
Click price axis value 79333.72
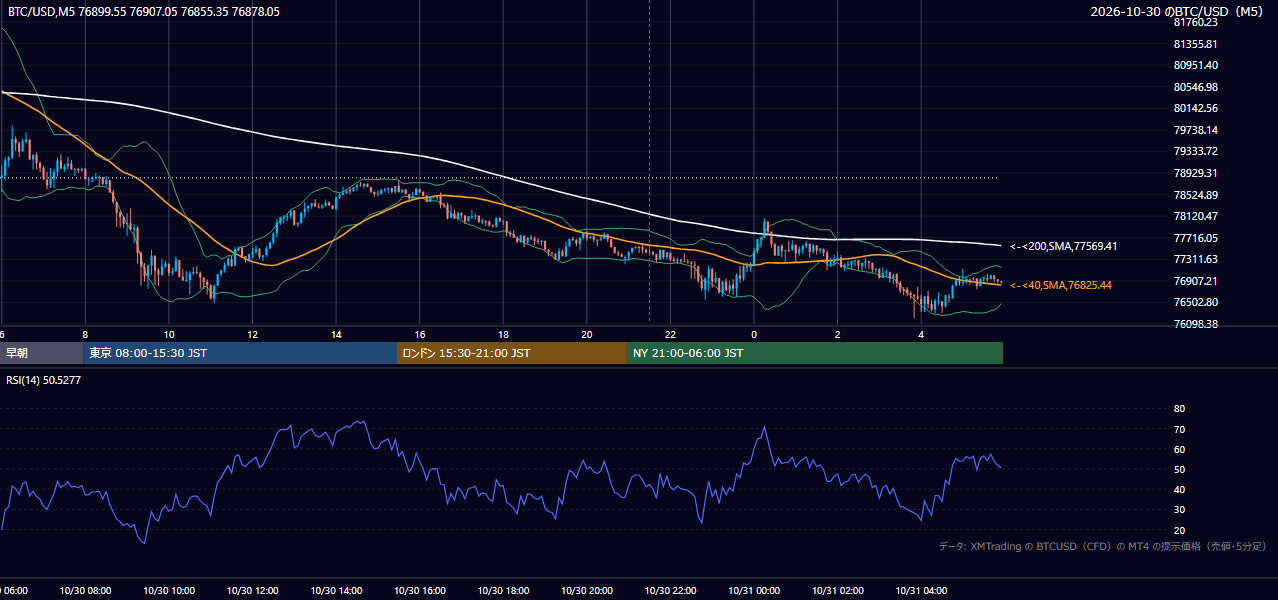click(x=1195, y=151)
